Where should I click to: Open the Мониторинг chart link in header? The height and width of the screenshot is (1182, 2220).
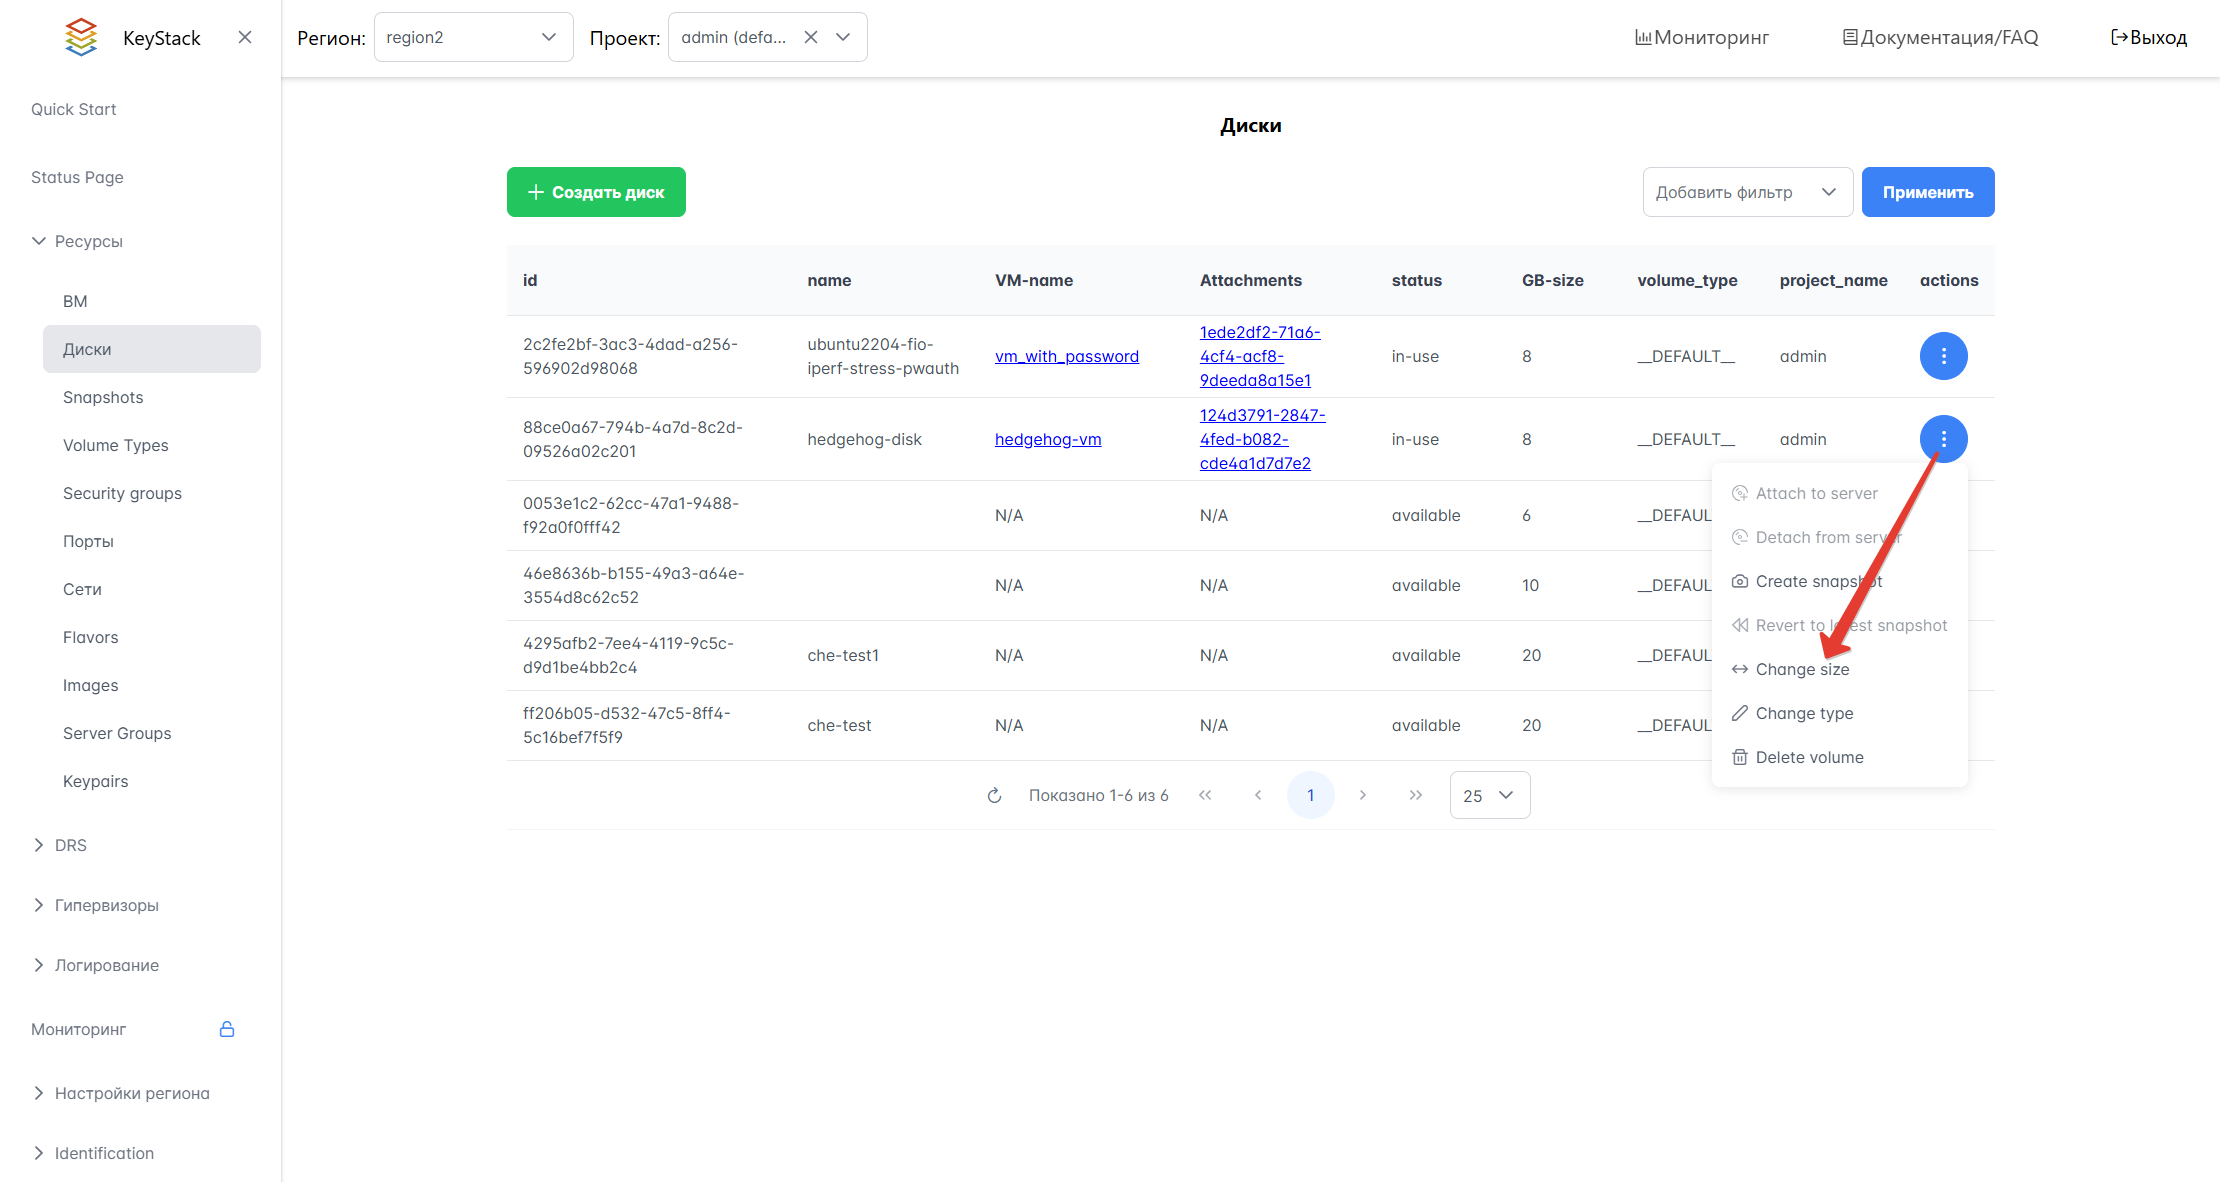[1701, 37]
